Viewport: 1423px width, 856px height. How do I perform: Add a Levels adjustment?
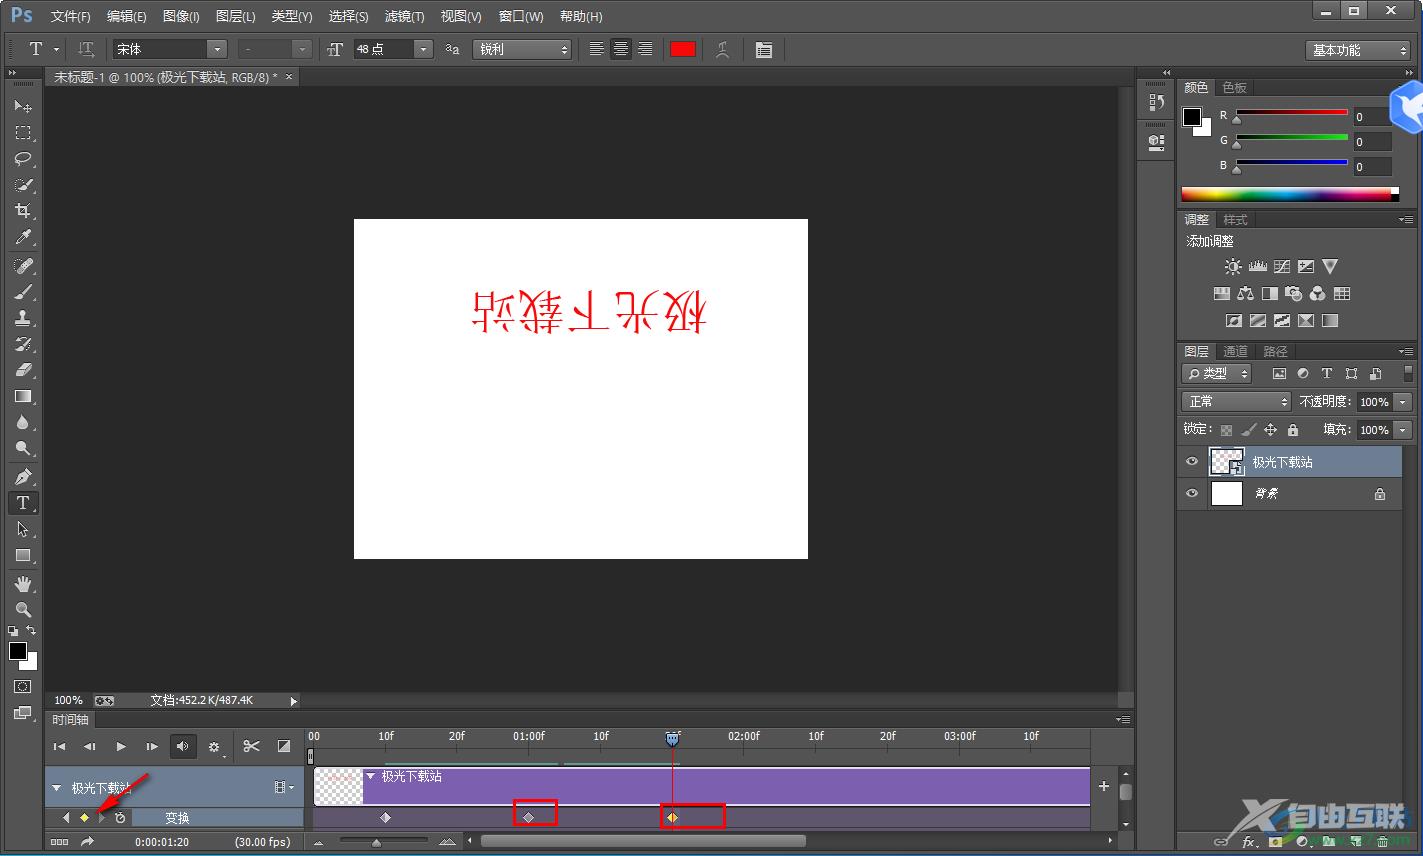pyautogui.click(x=1258, y=267)
